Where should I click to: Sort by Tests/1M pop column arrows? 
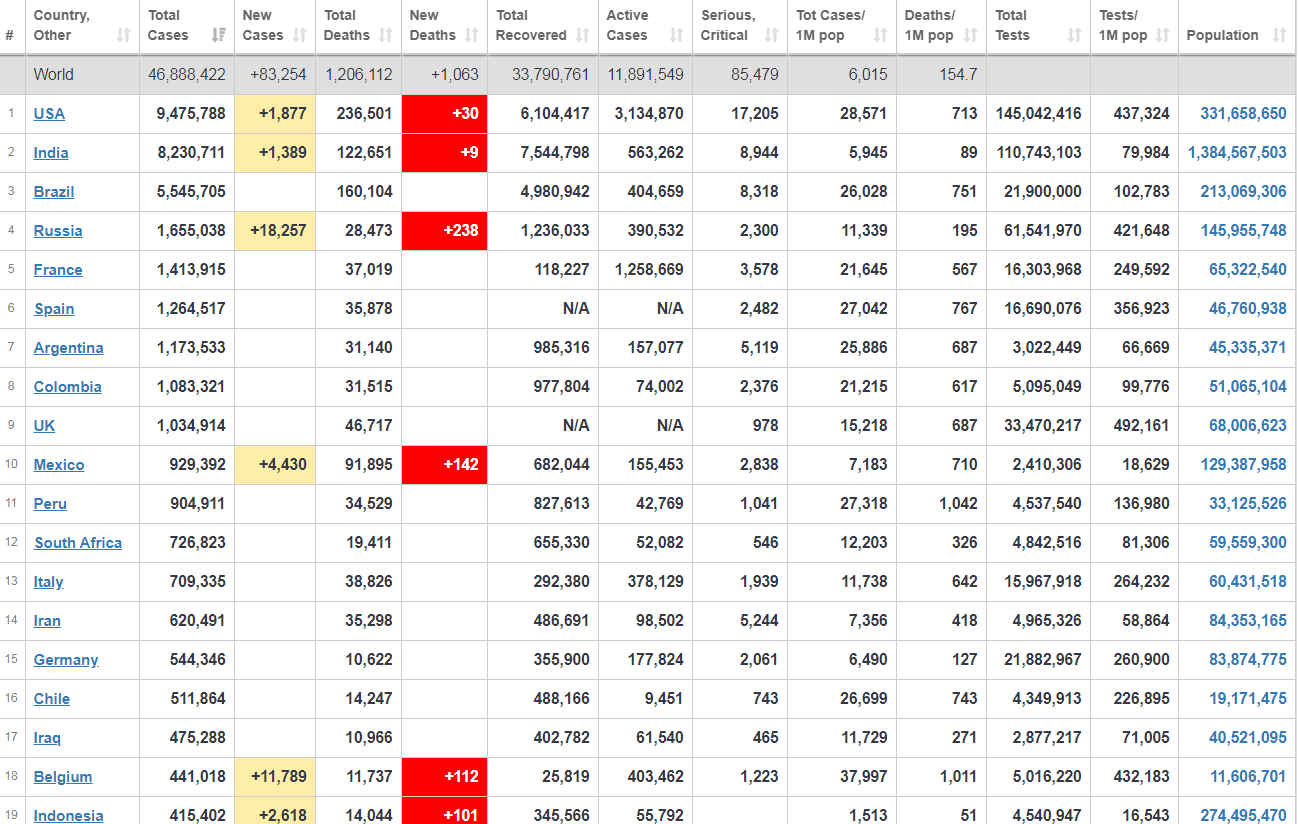coord(1162,35)
